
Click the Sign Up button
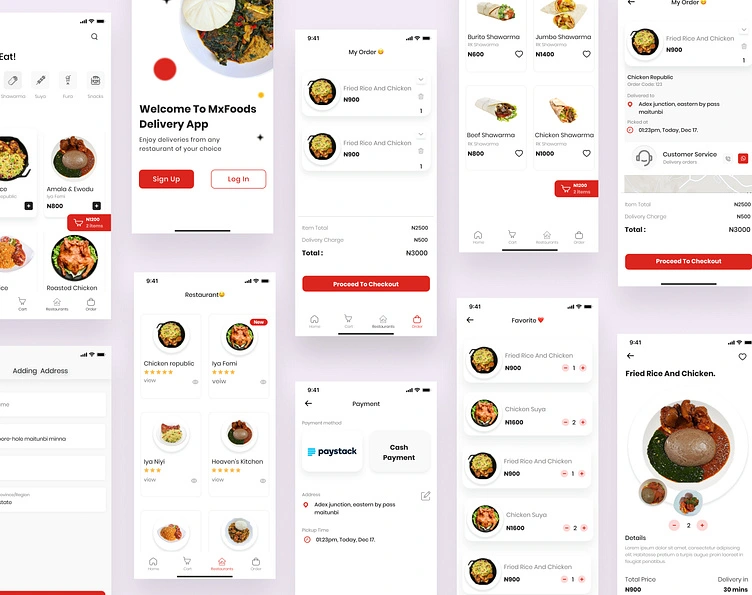(166, 179)
